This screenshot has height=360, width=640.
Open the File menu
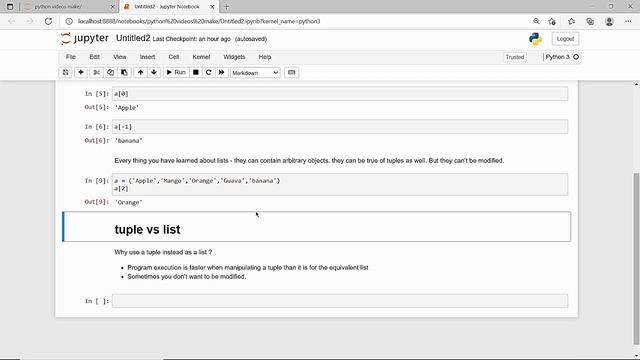pyautogui.click(x=71, y=57)
